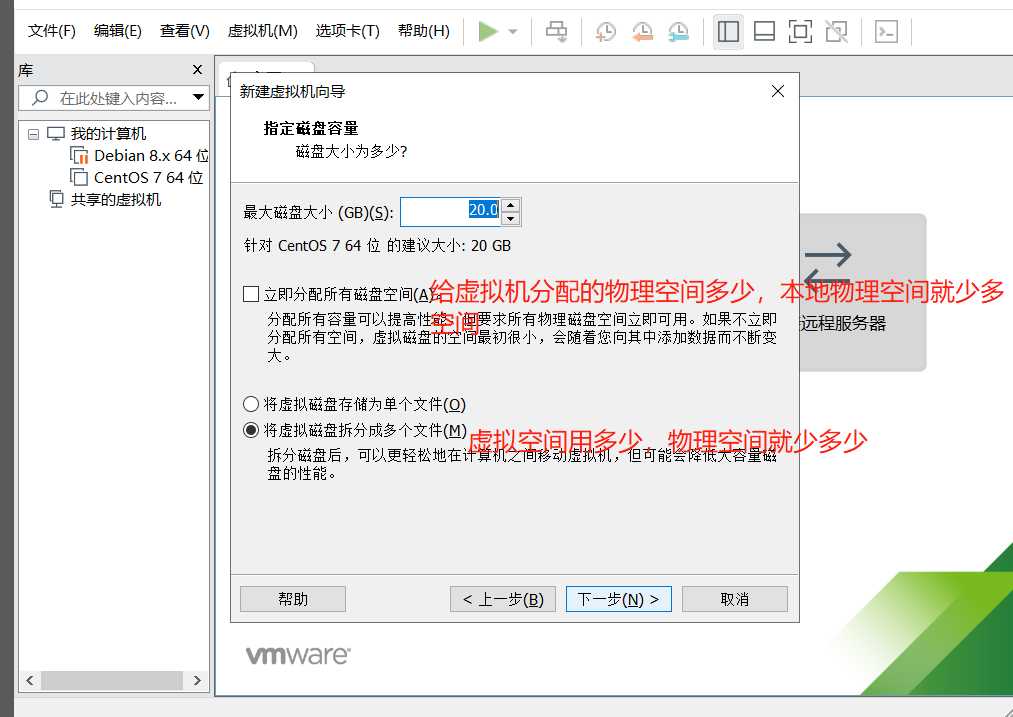The width and height of the screenshot is (1013, 717).
Task: Enter full screen mode icon
Action: tap(800, 31)
